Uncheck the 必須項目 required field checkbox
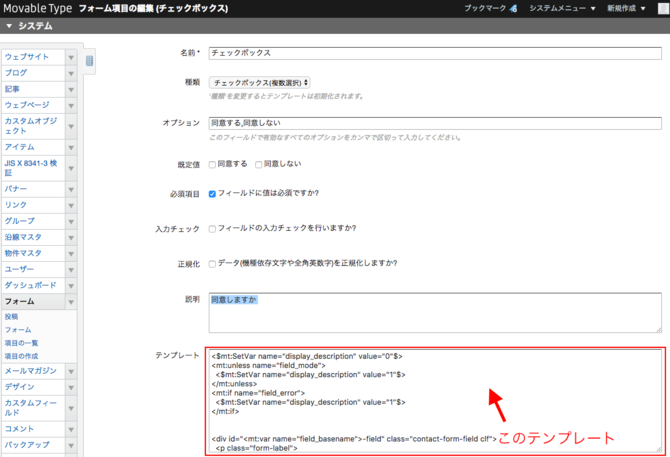 point(212,194)
